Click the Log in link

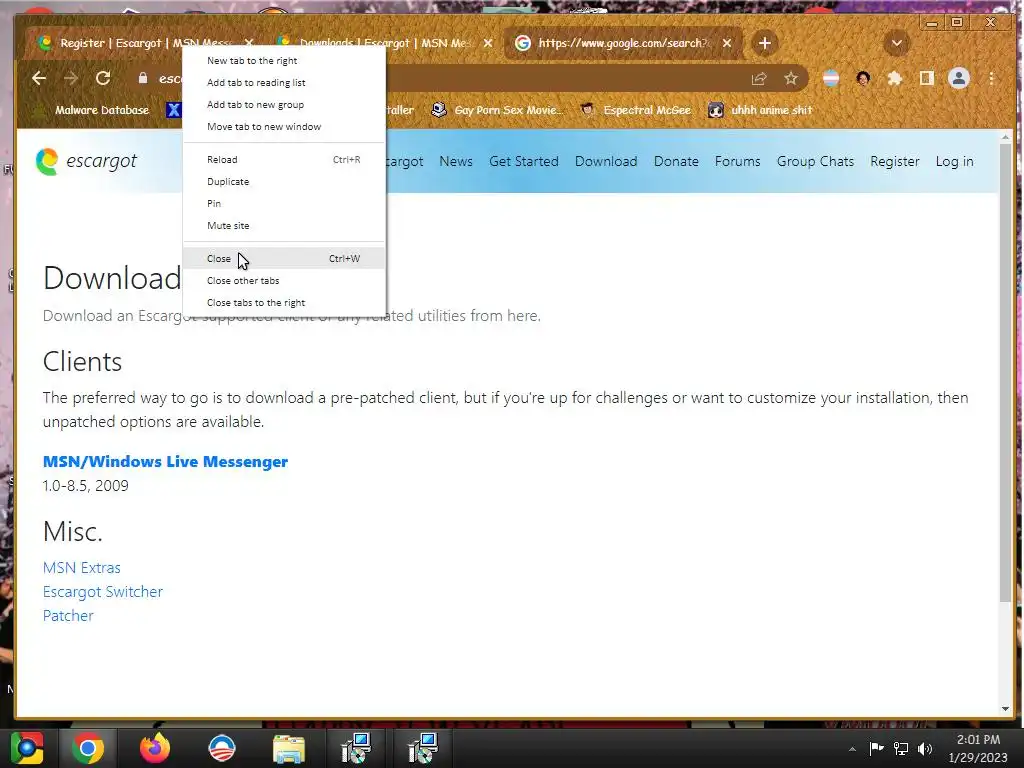point(954,161)
